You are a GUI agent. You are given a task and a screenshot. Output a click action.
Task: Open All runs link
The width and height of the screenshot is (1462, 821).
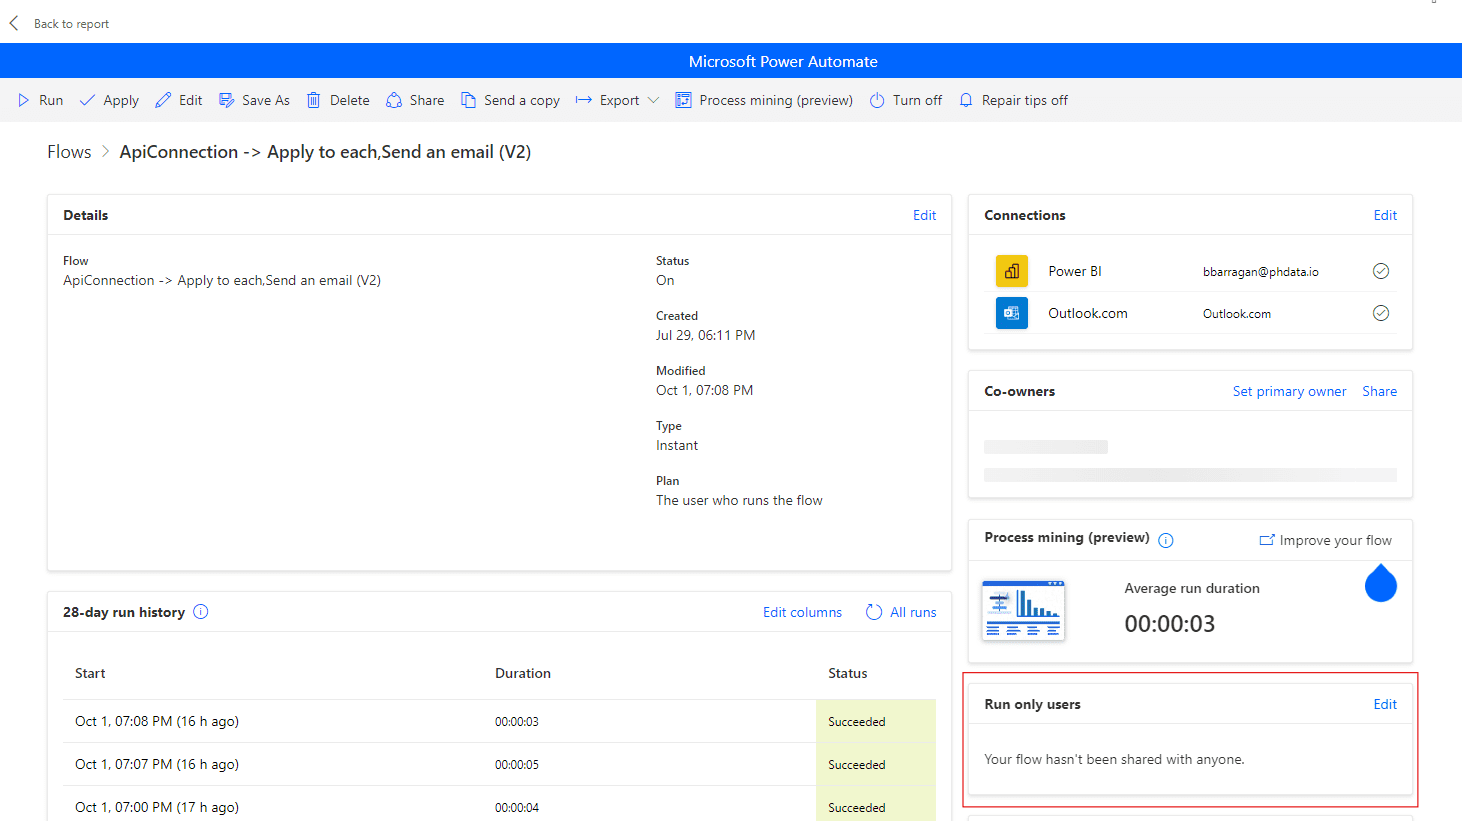(x=913, y=612)
